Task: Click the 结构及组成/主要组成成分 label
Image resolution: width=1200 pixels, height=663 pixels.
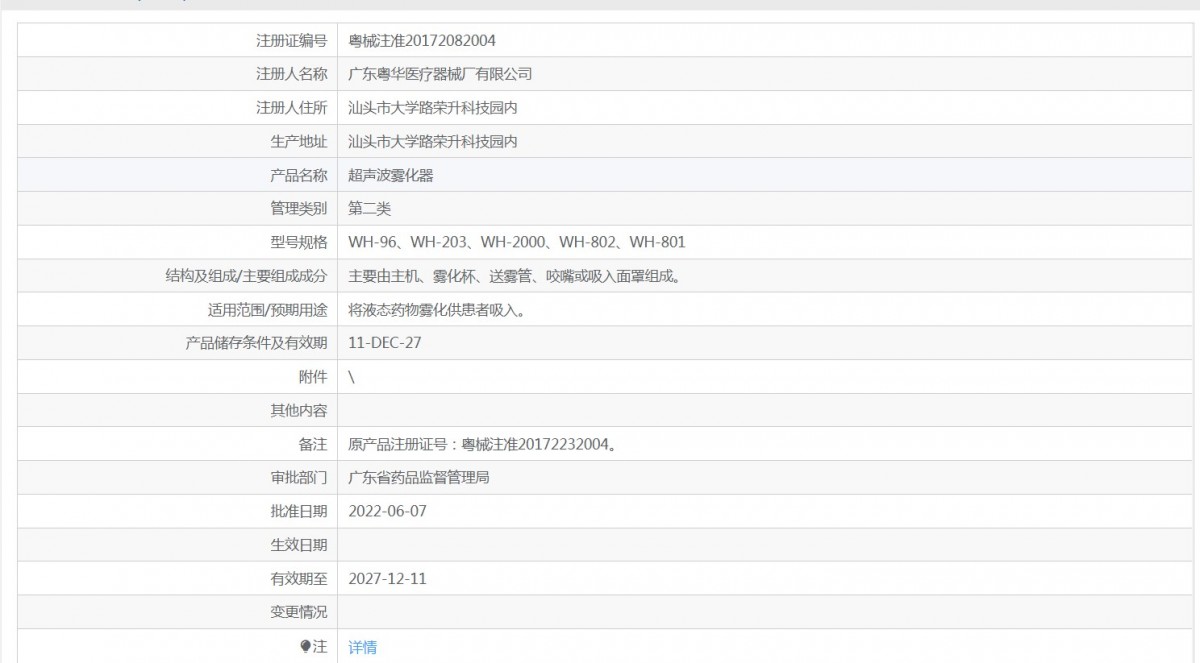Action: (x=246, y=276)
